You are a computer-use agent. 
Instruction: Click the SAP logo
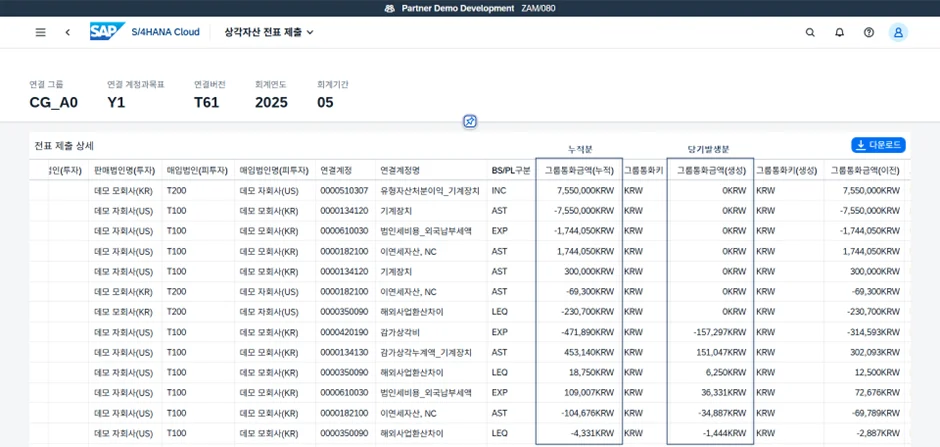[x=107, y=32]
